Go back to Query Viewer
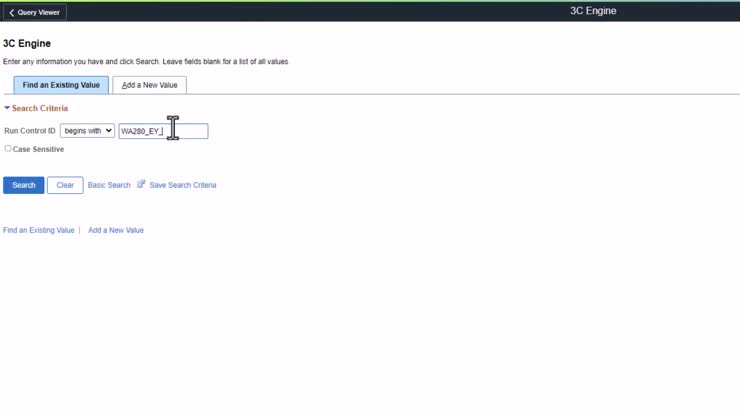 click(x=34, y=12)
